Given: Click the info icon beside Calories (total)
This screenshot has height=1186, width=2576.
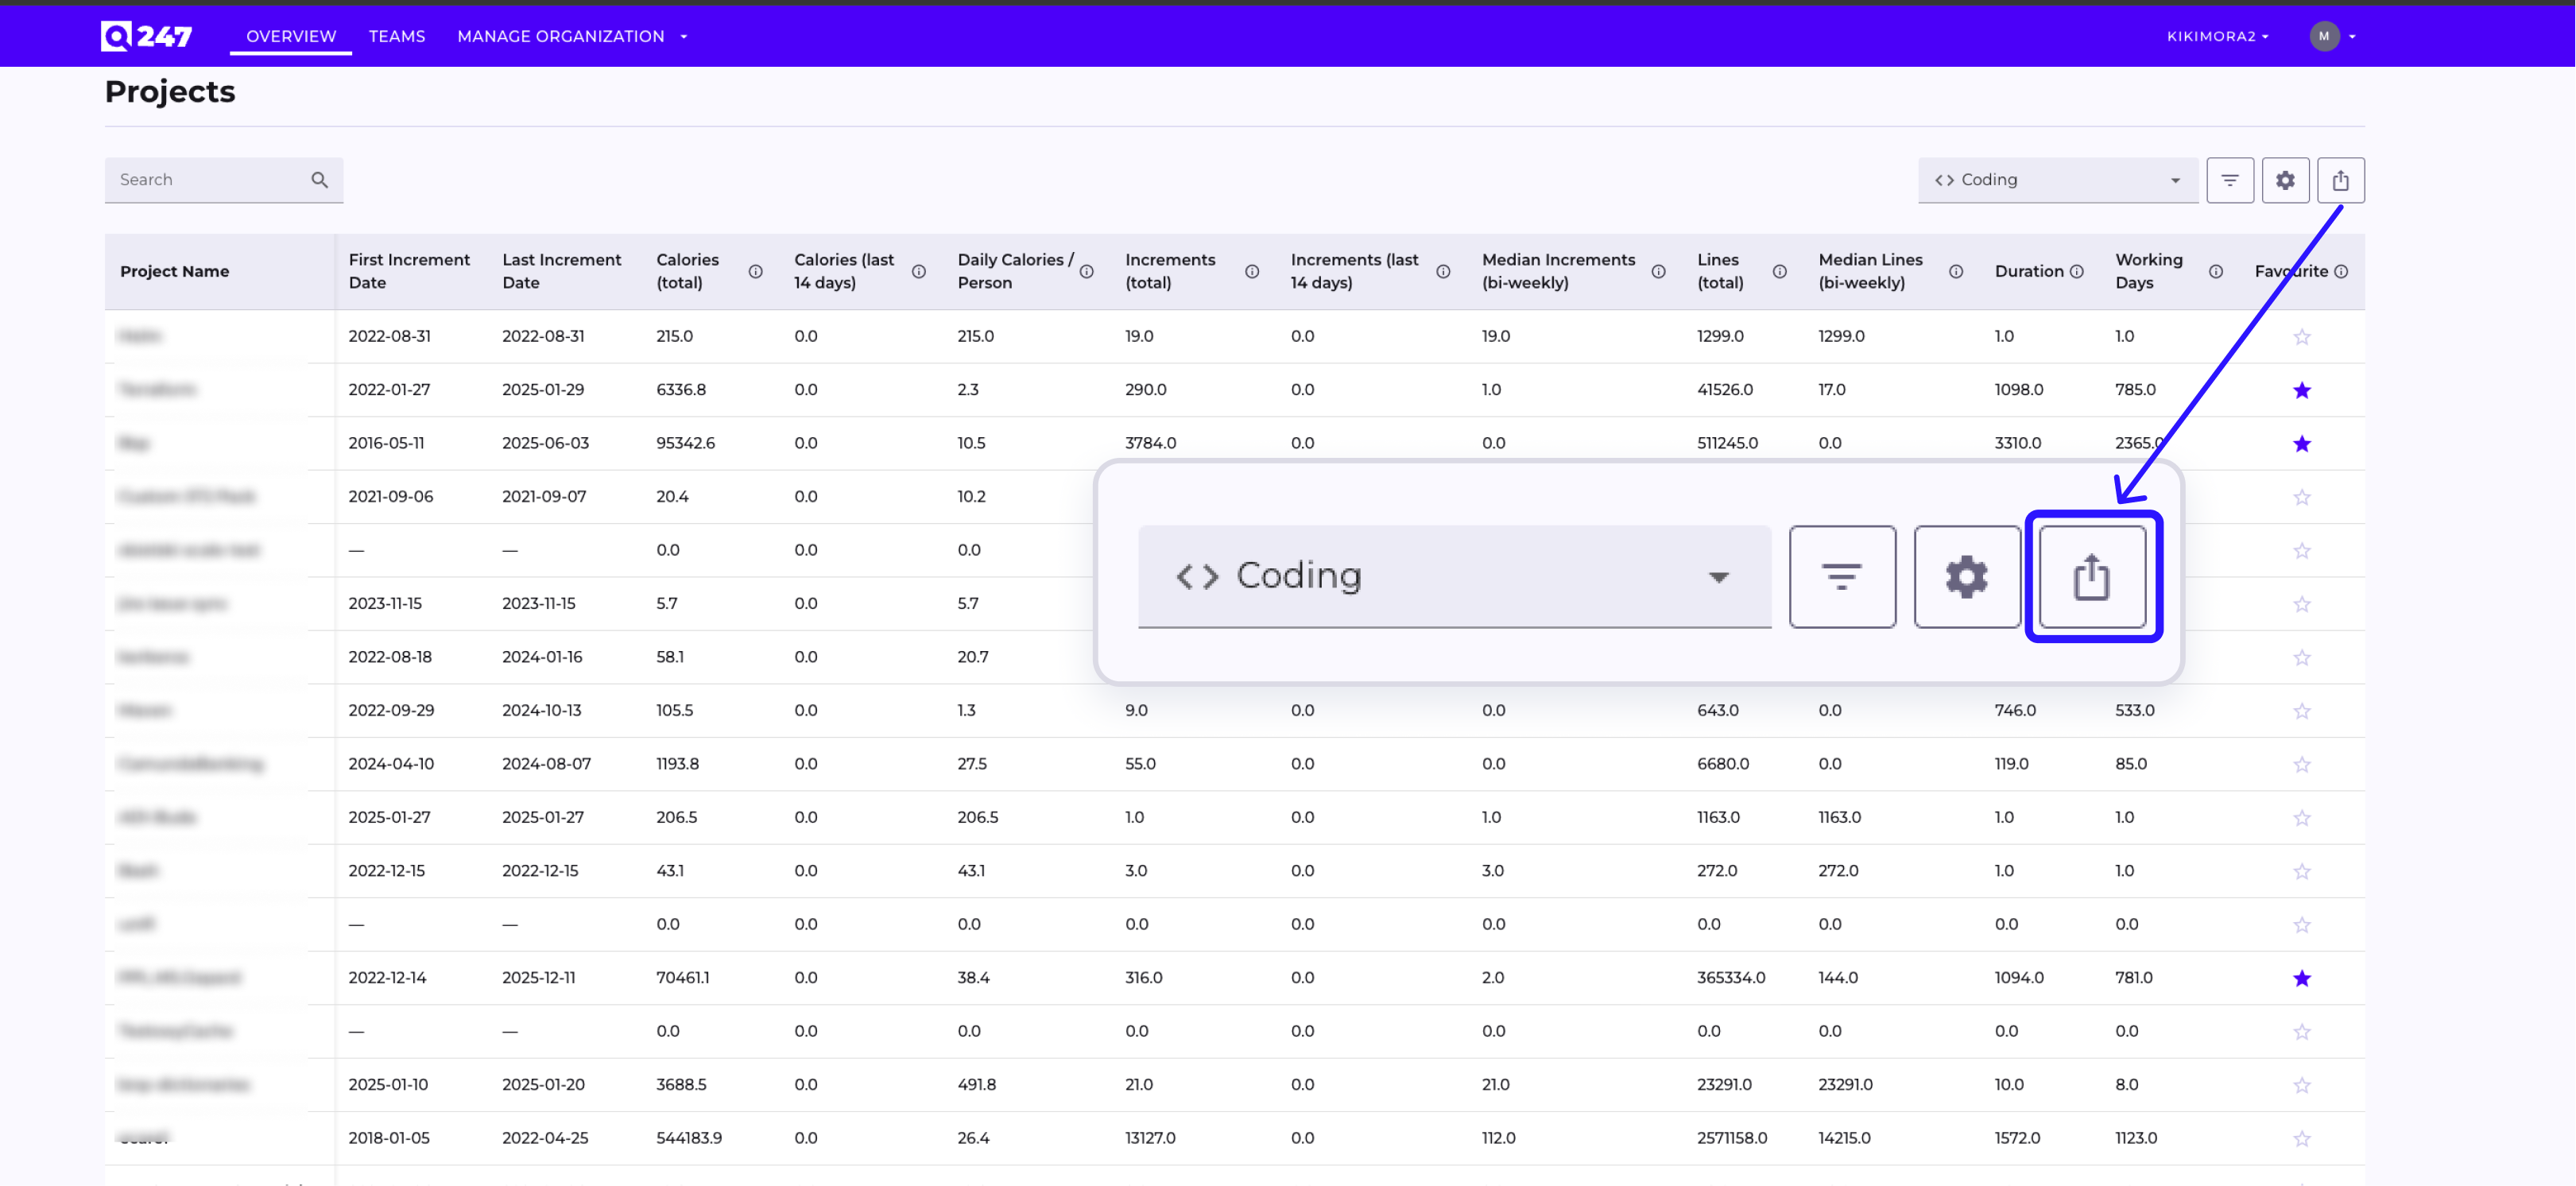Looking at the screenshot, I should point(757,270).
